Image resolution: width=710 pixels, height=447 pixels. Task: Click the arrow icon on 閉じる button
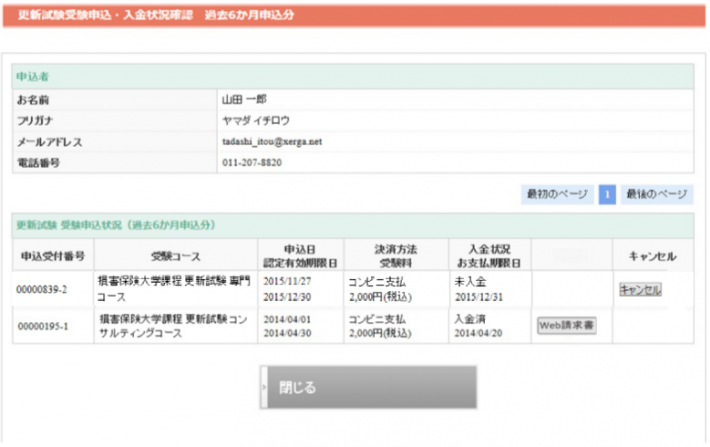coord(264,387)
